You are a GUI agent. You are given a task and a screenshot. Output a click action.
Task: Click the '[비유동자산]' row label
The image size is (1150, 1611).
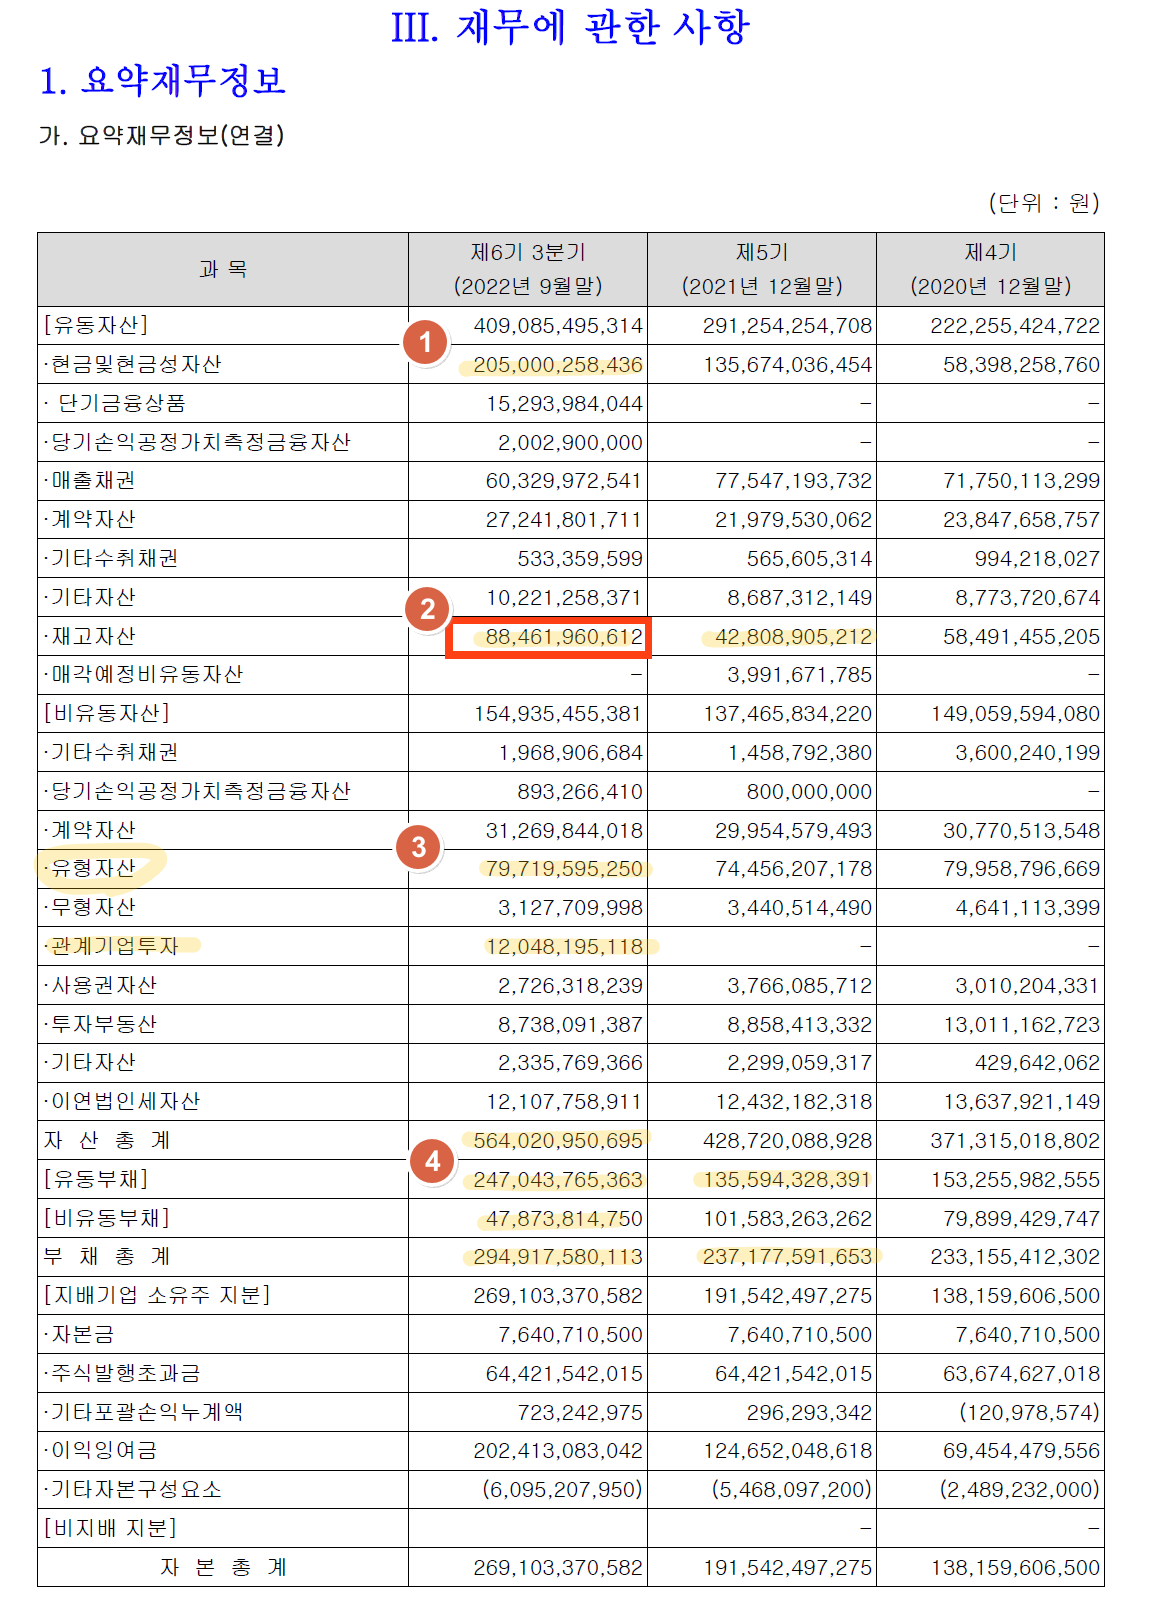[x=107, y=713]
